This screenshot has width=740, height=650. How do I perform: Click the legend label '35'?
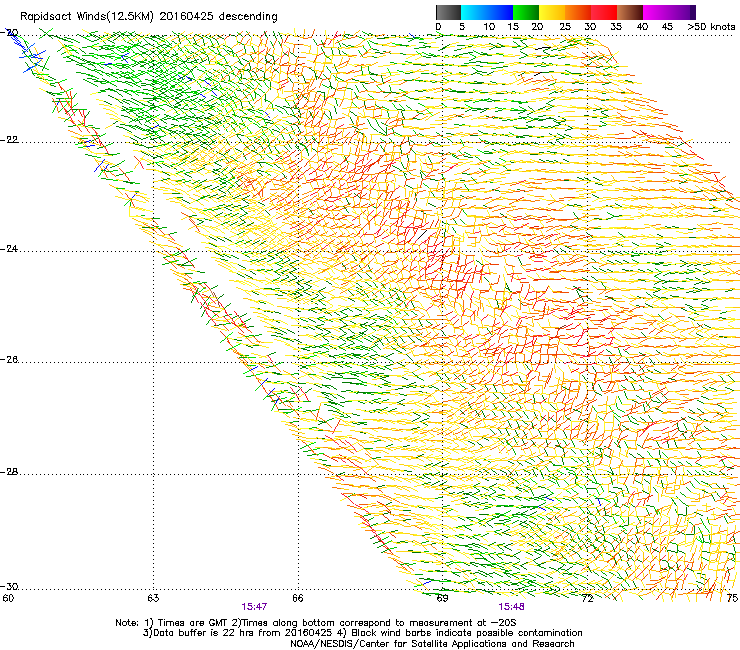pos(616,27)
